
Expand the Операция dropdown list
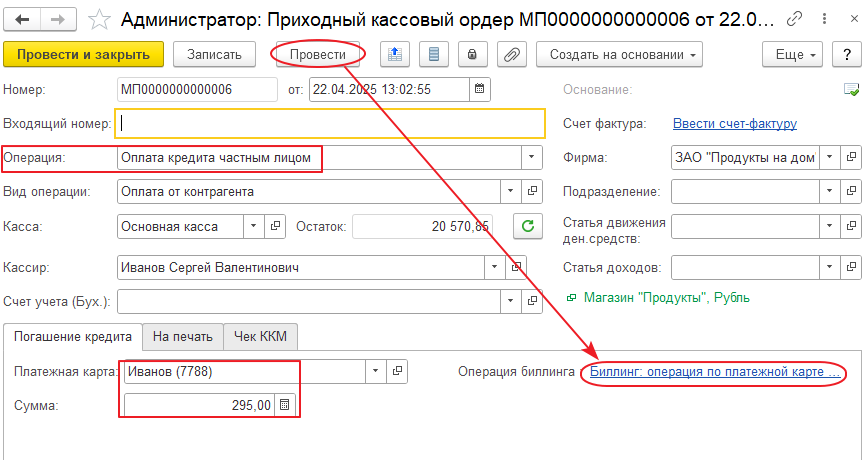(x=529, y=158)
